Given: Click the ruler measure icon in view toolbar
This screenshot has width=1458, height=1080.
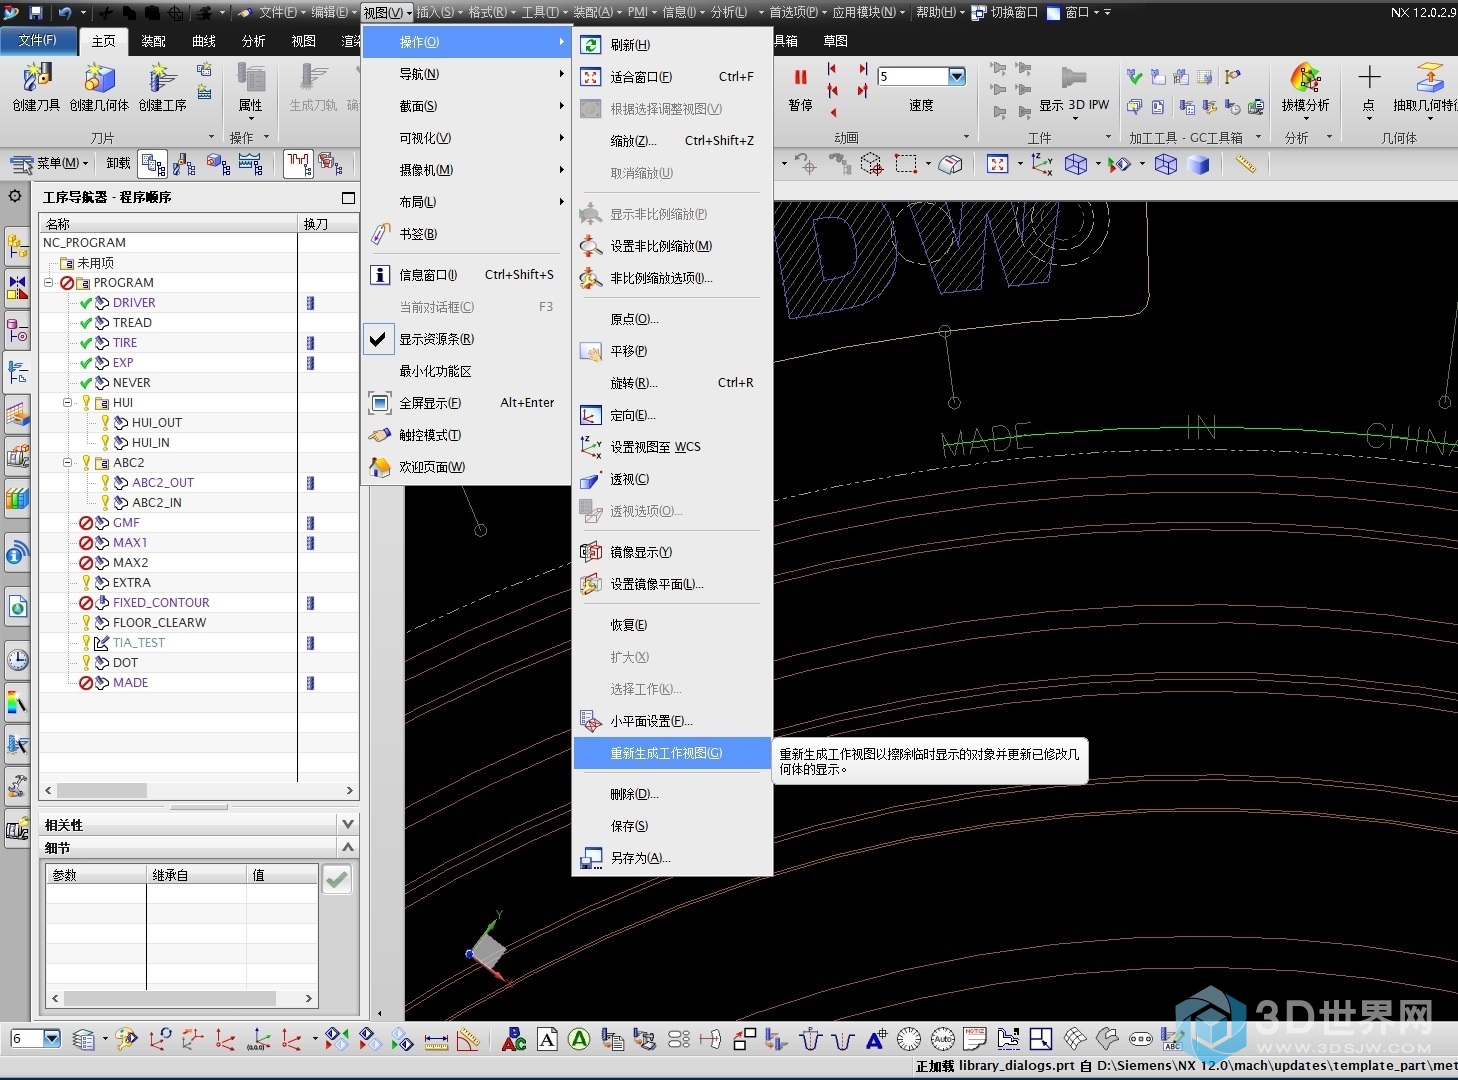Looking at the screenshot, I should (1245, 163).
